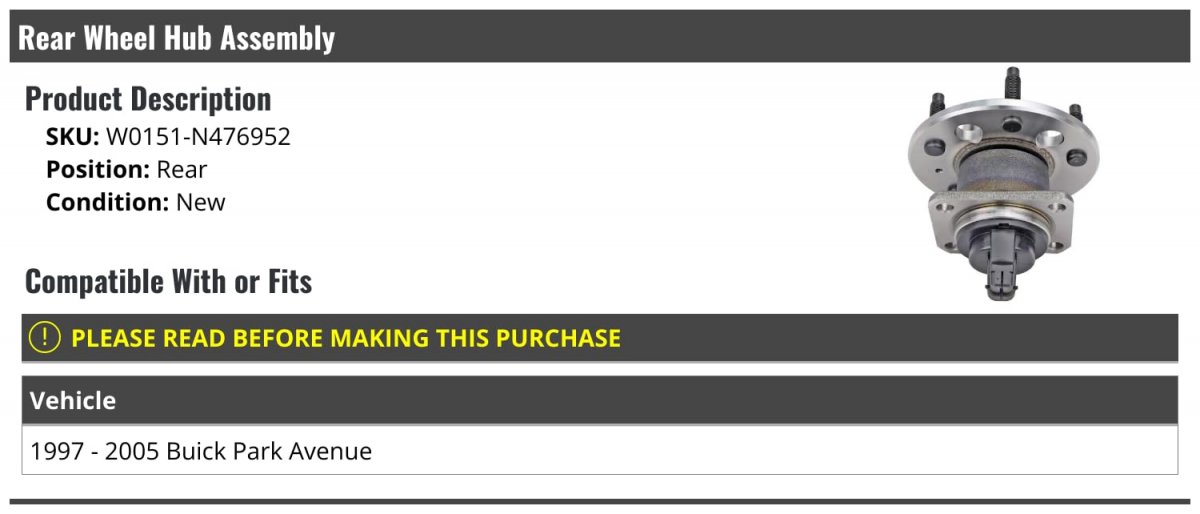This screenshot has width=1200, height=514.
Task: Click the Position label
Action: [x=98, y=169]
